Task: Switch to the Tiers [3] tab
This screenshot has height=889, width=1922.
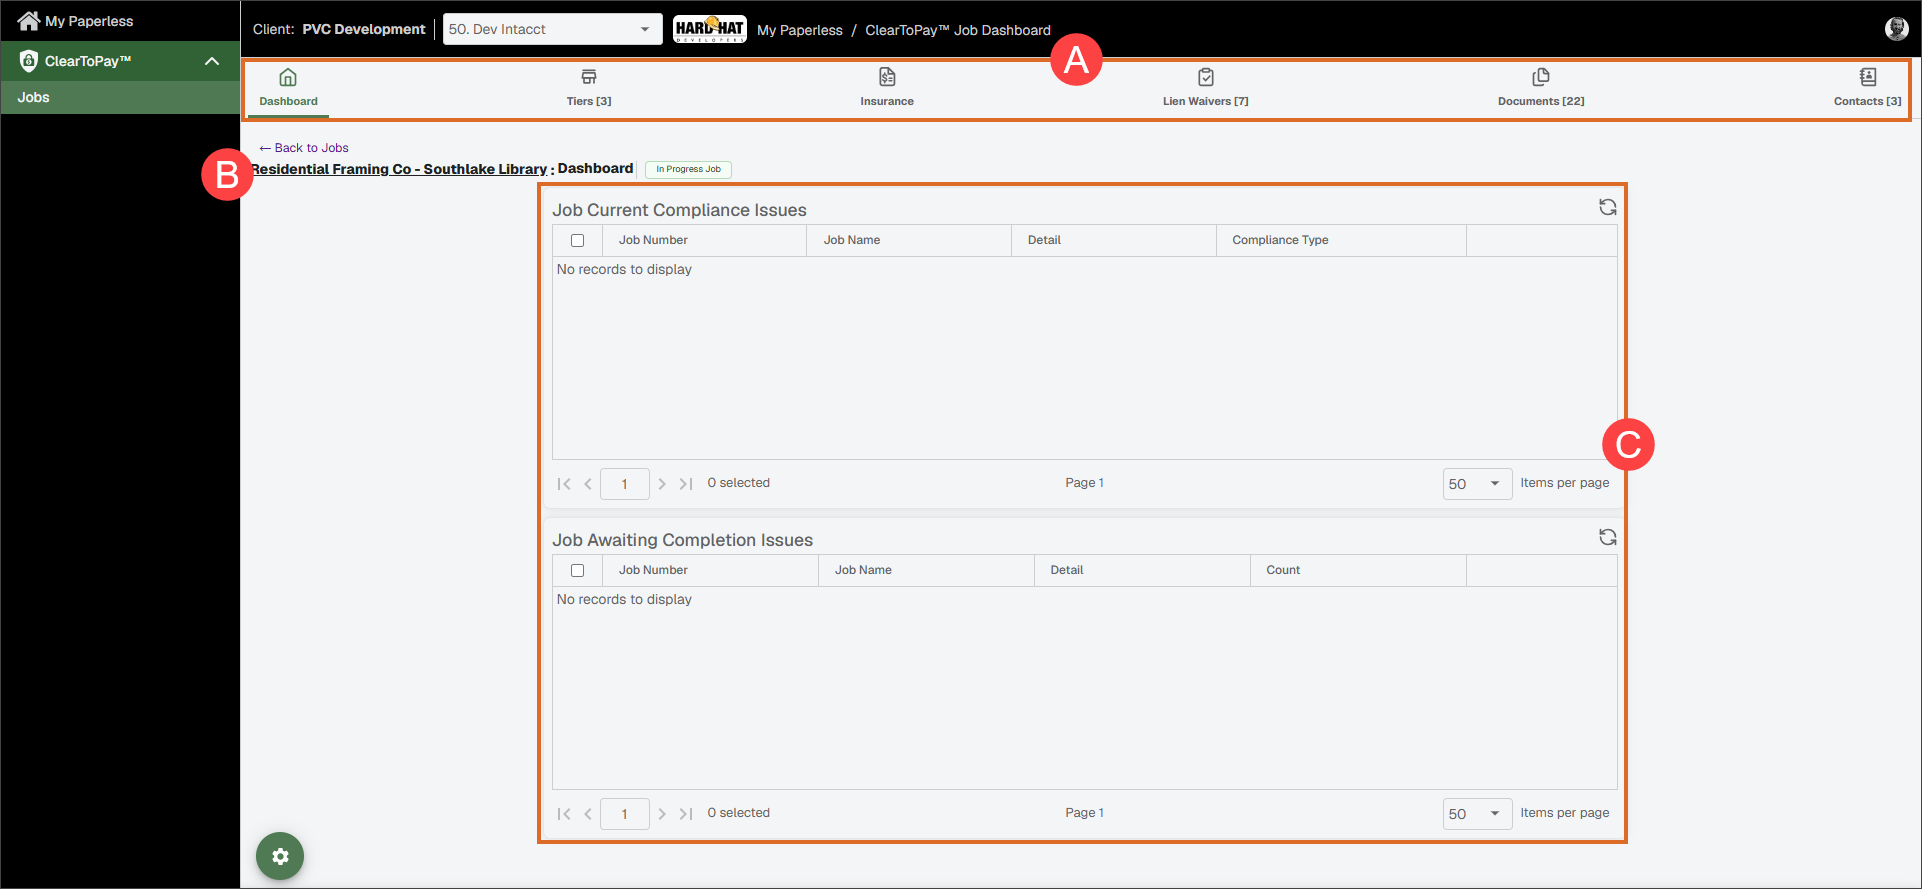Action: point(589,88)
